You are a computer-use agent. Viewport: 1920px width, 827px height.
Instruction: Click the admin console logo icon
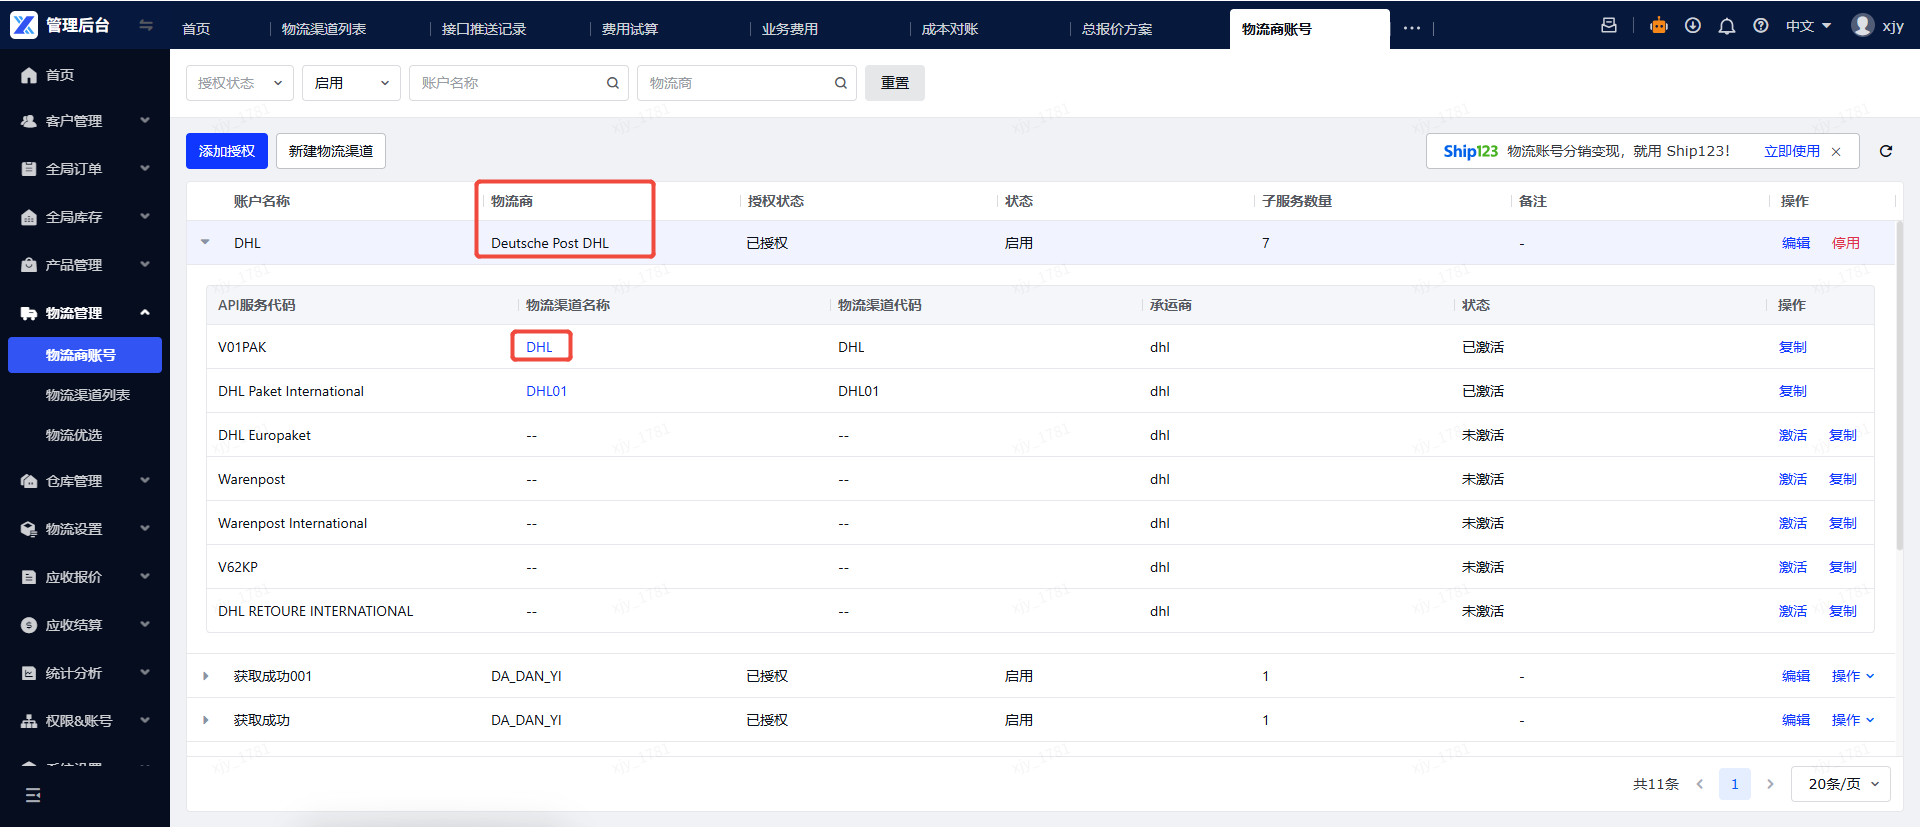pos(24,25)
